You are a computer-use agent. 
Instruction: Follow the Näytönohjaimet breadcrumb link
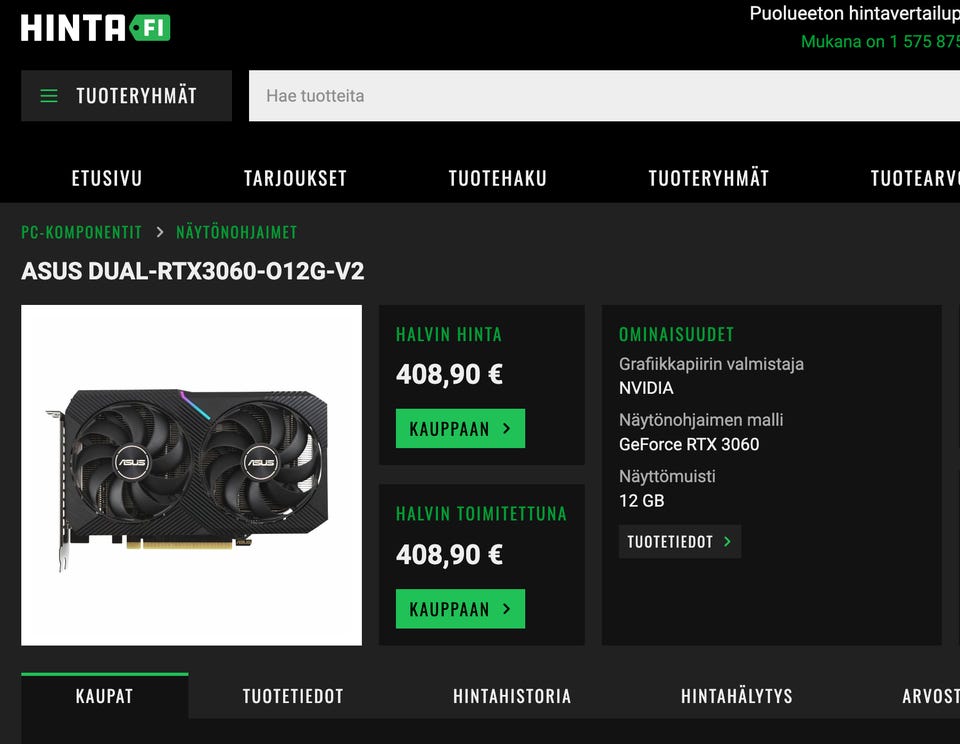pos(237,232)
